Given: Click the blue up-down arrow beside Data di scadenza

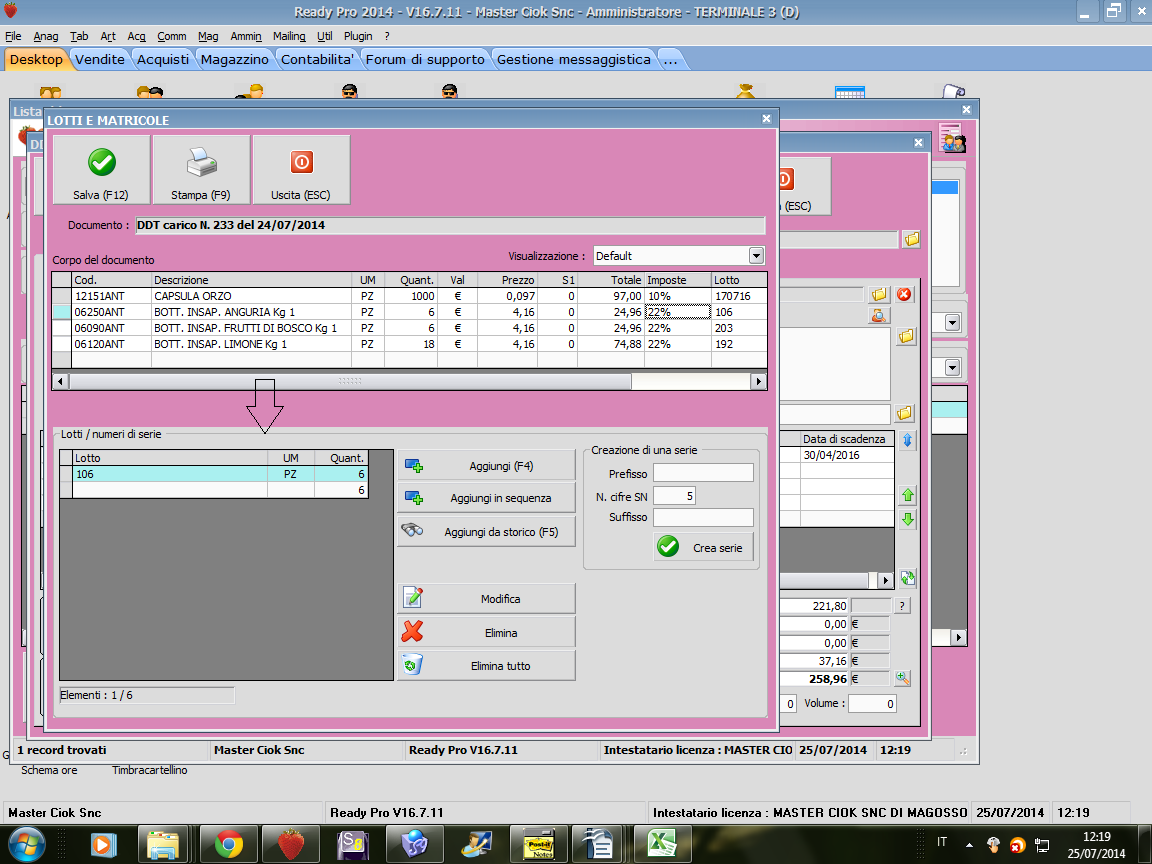Looking at the screenshot, I should (x=907, y=440).
